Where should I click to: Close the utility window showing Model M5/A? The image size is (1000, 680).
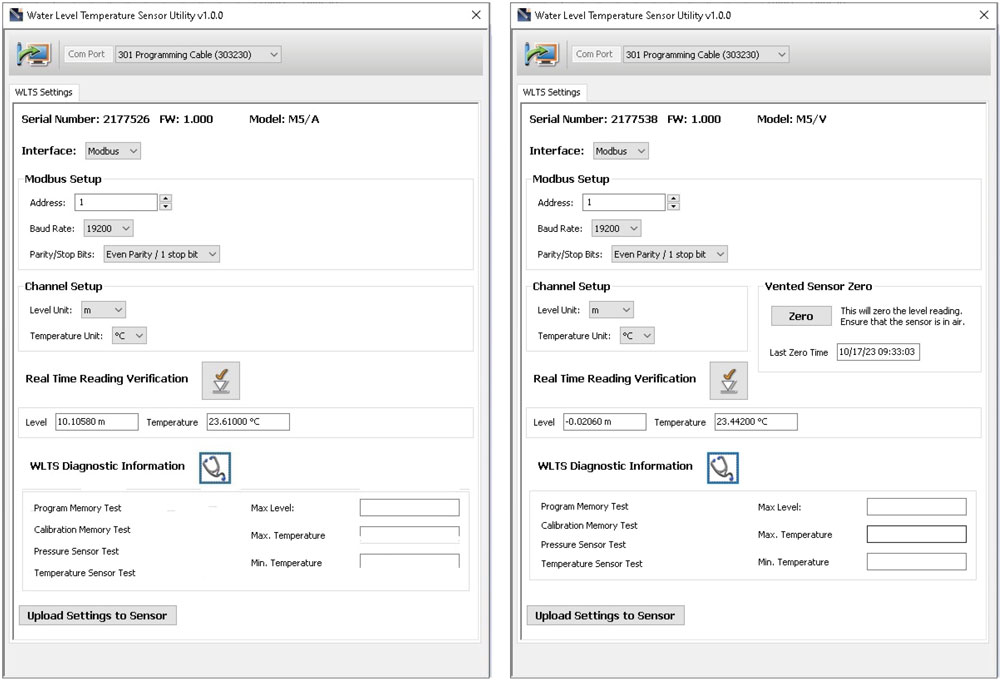(475, 15)
